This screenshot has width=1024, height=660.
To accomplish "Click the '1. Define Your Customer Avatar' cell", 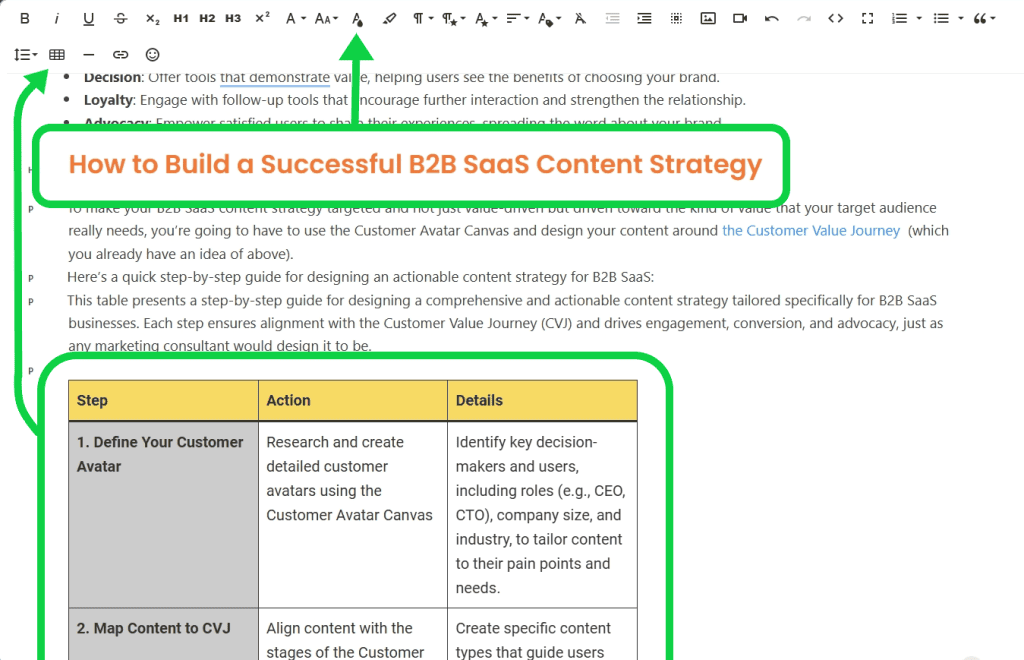I will [x=163, y=514].
